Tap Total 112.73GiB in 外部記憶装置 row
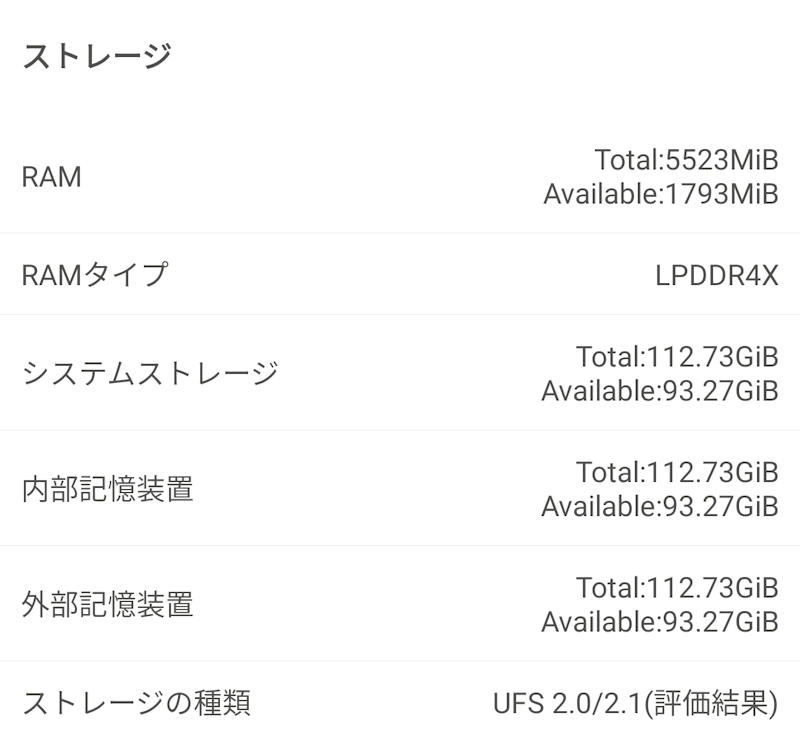Image resolution: width=800 pixels, height=740 pixels. (676, 588)
